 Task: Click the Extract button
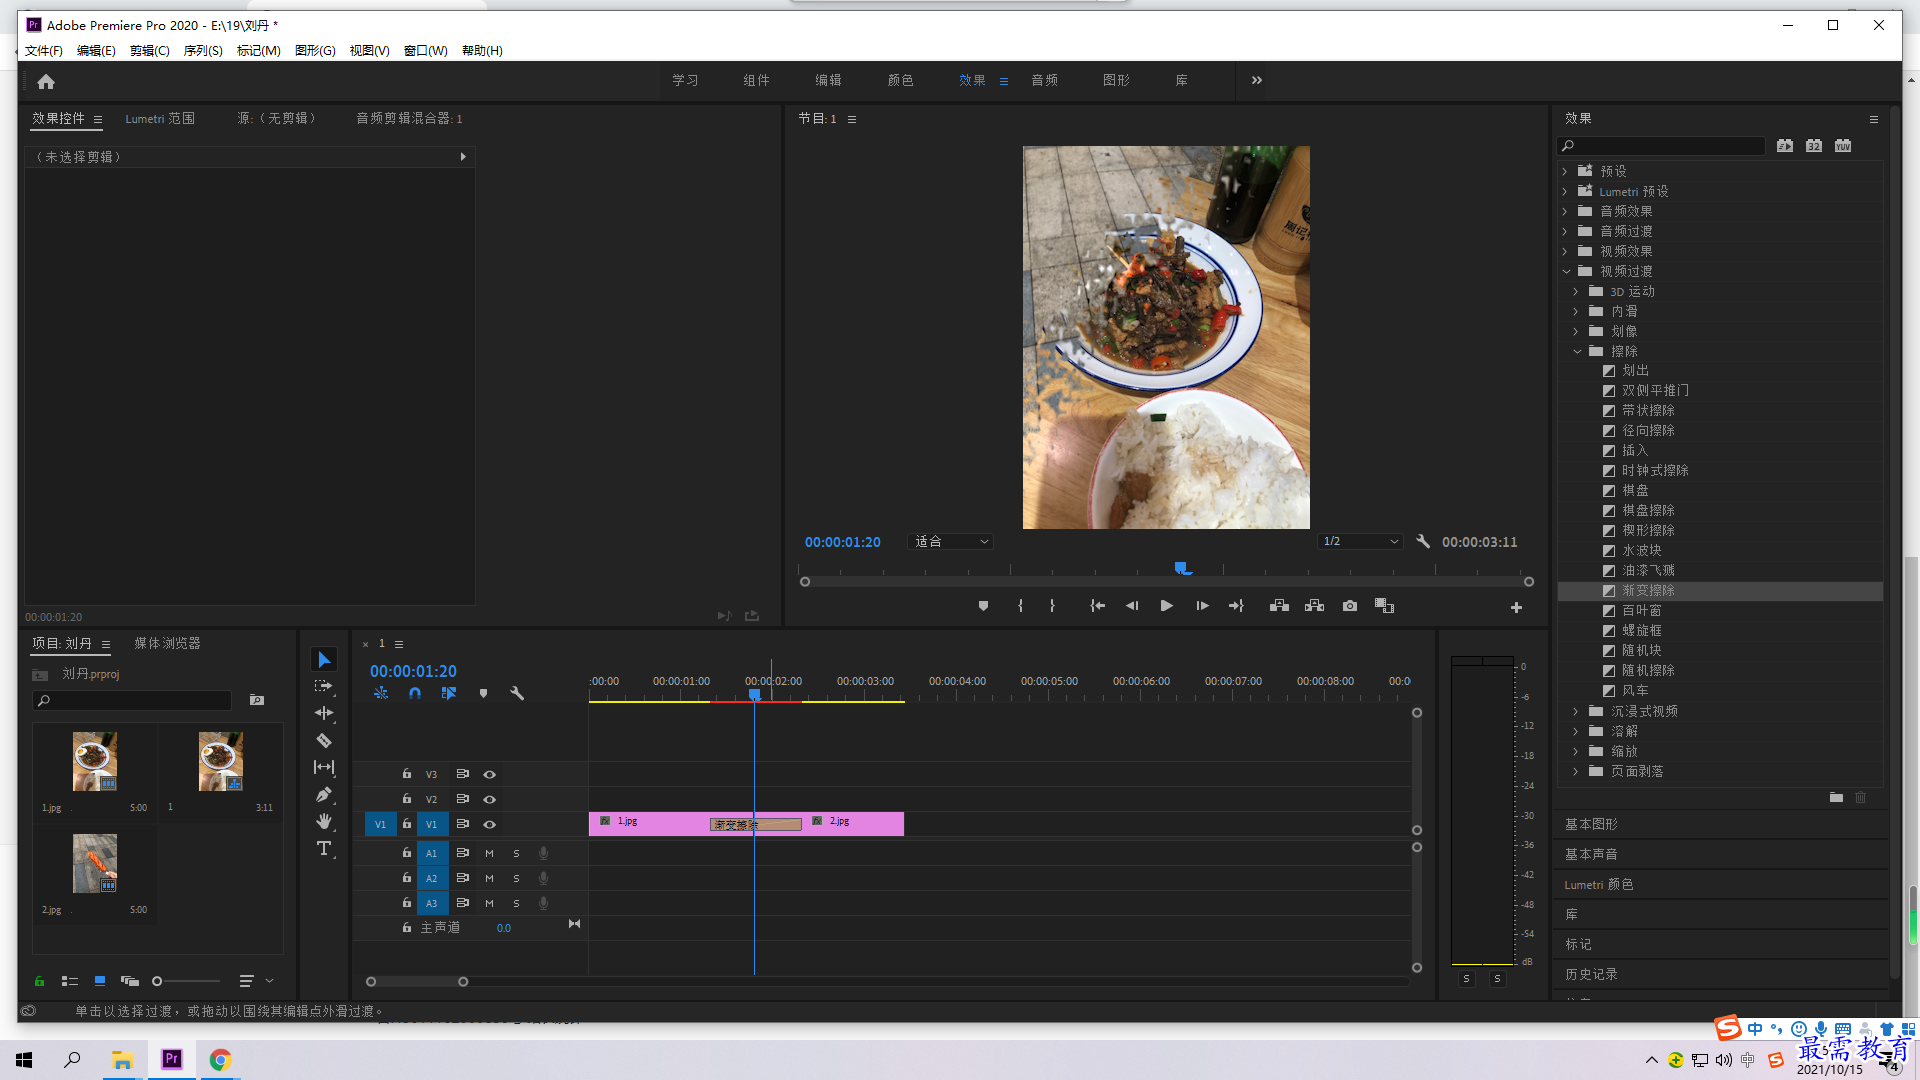(1314, 606)
